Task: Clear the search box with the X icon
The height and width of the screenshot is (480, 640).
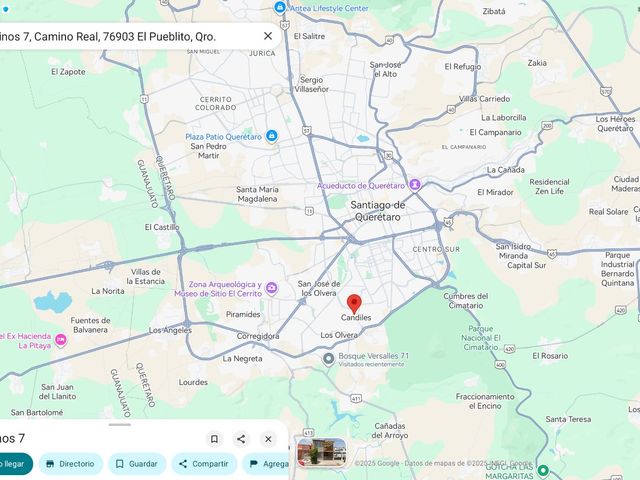Action: click(x=268, y=36)
